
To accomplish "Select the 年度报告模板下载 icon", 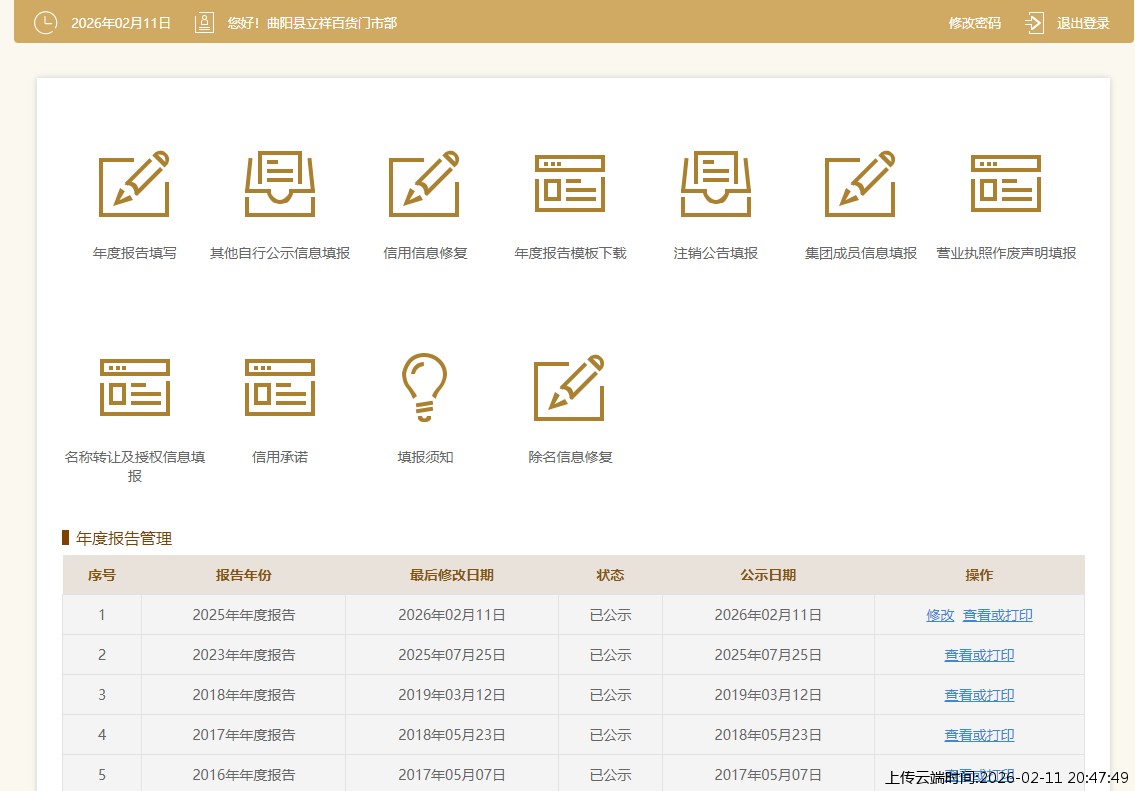I will pyautogui.click(x=570, y=185).
